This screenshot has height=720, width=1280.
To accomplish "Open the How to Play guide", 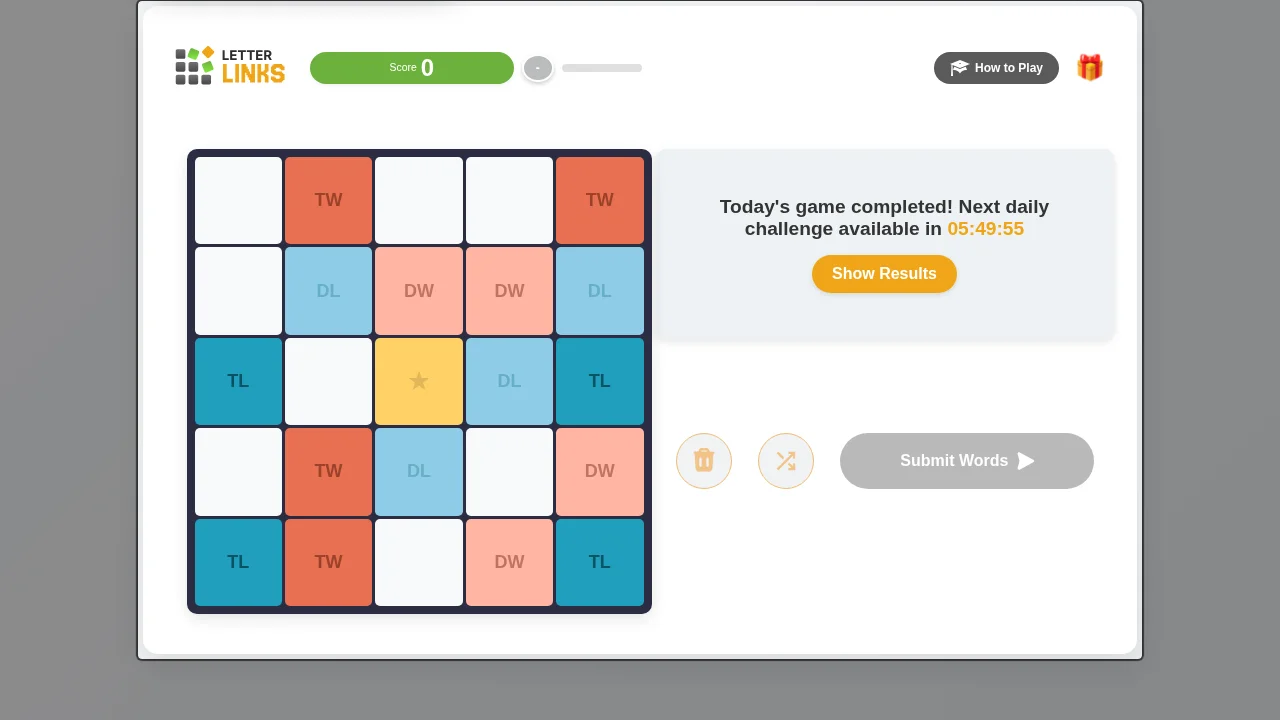I will [996, 68].
